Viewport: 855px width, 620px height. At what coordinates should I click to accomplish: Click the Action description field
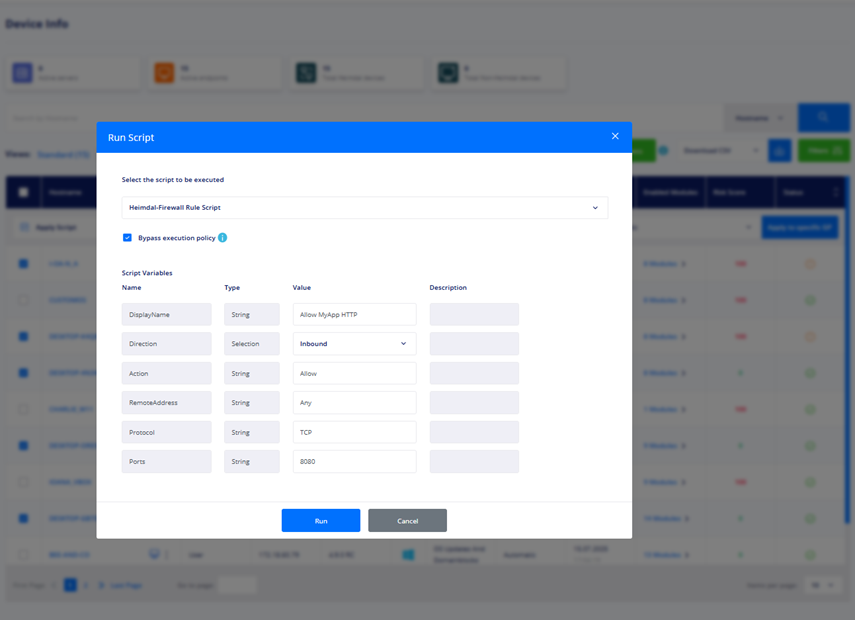click(x=474, y=374)
